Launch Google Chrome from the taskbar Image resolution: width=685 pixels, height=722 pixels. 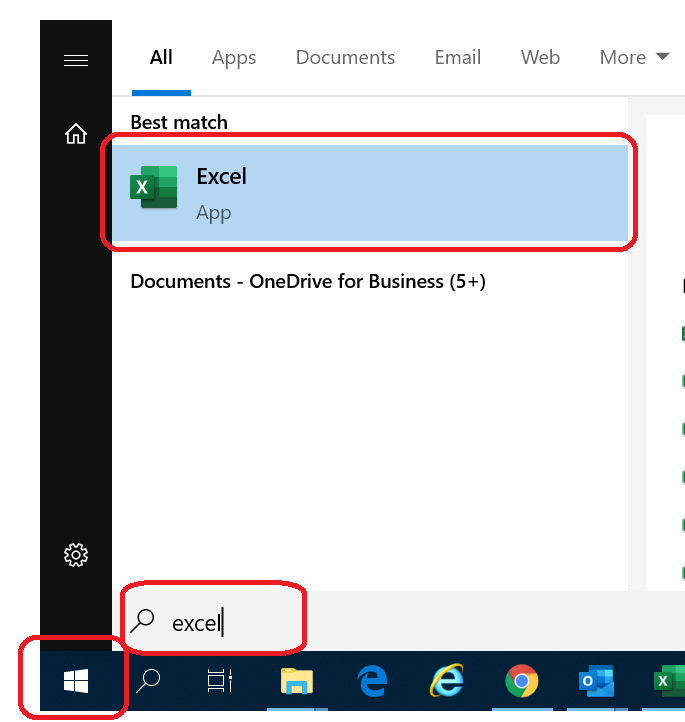pos(522,681)
